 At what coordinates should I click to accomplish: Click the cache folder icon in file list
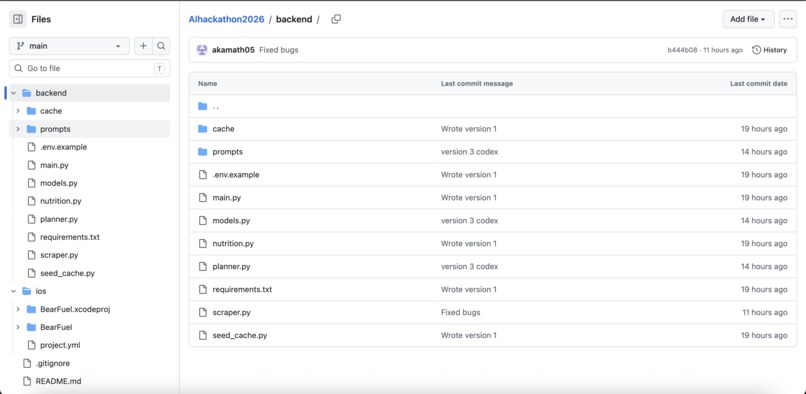pyautogui.click(x=203, y=129)
